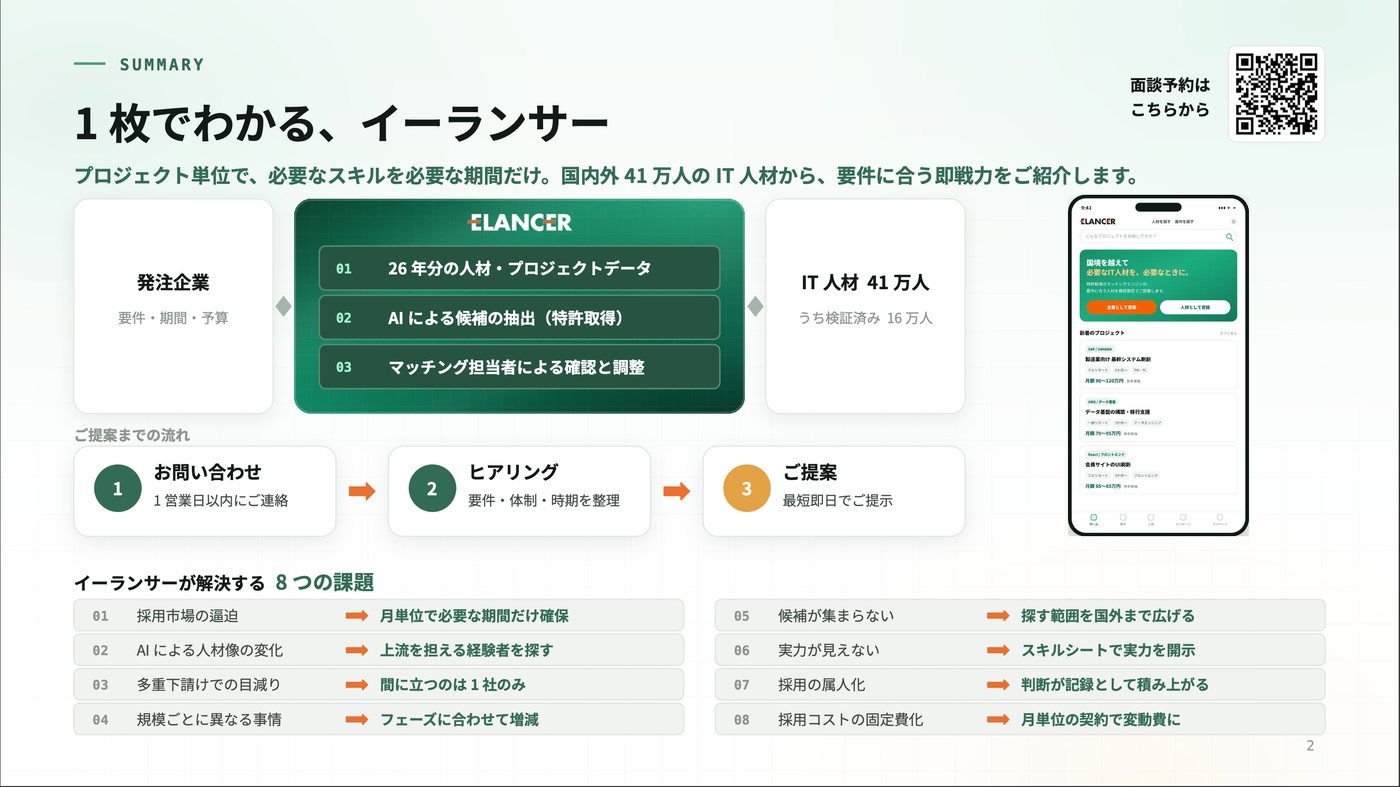1400x787 pixels.
Task: Click the 最短即日でご提示 text
Action: pyautogui.click(x=838, y=500)
